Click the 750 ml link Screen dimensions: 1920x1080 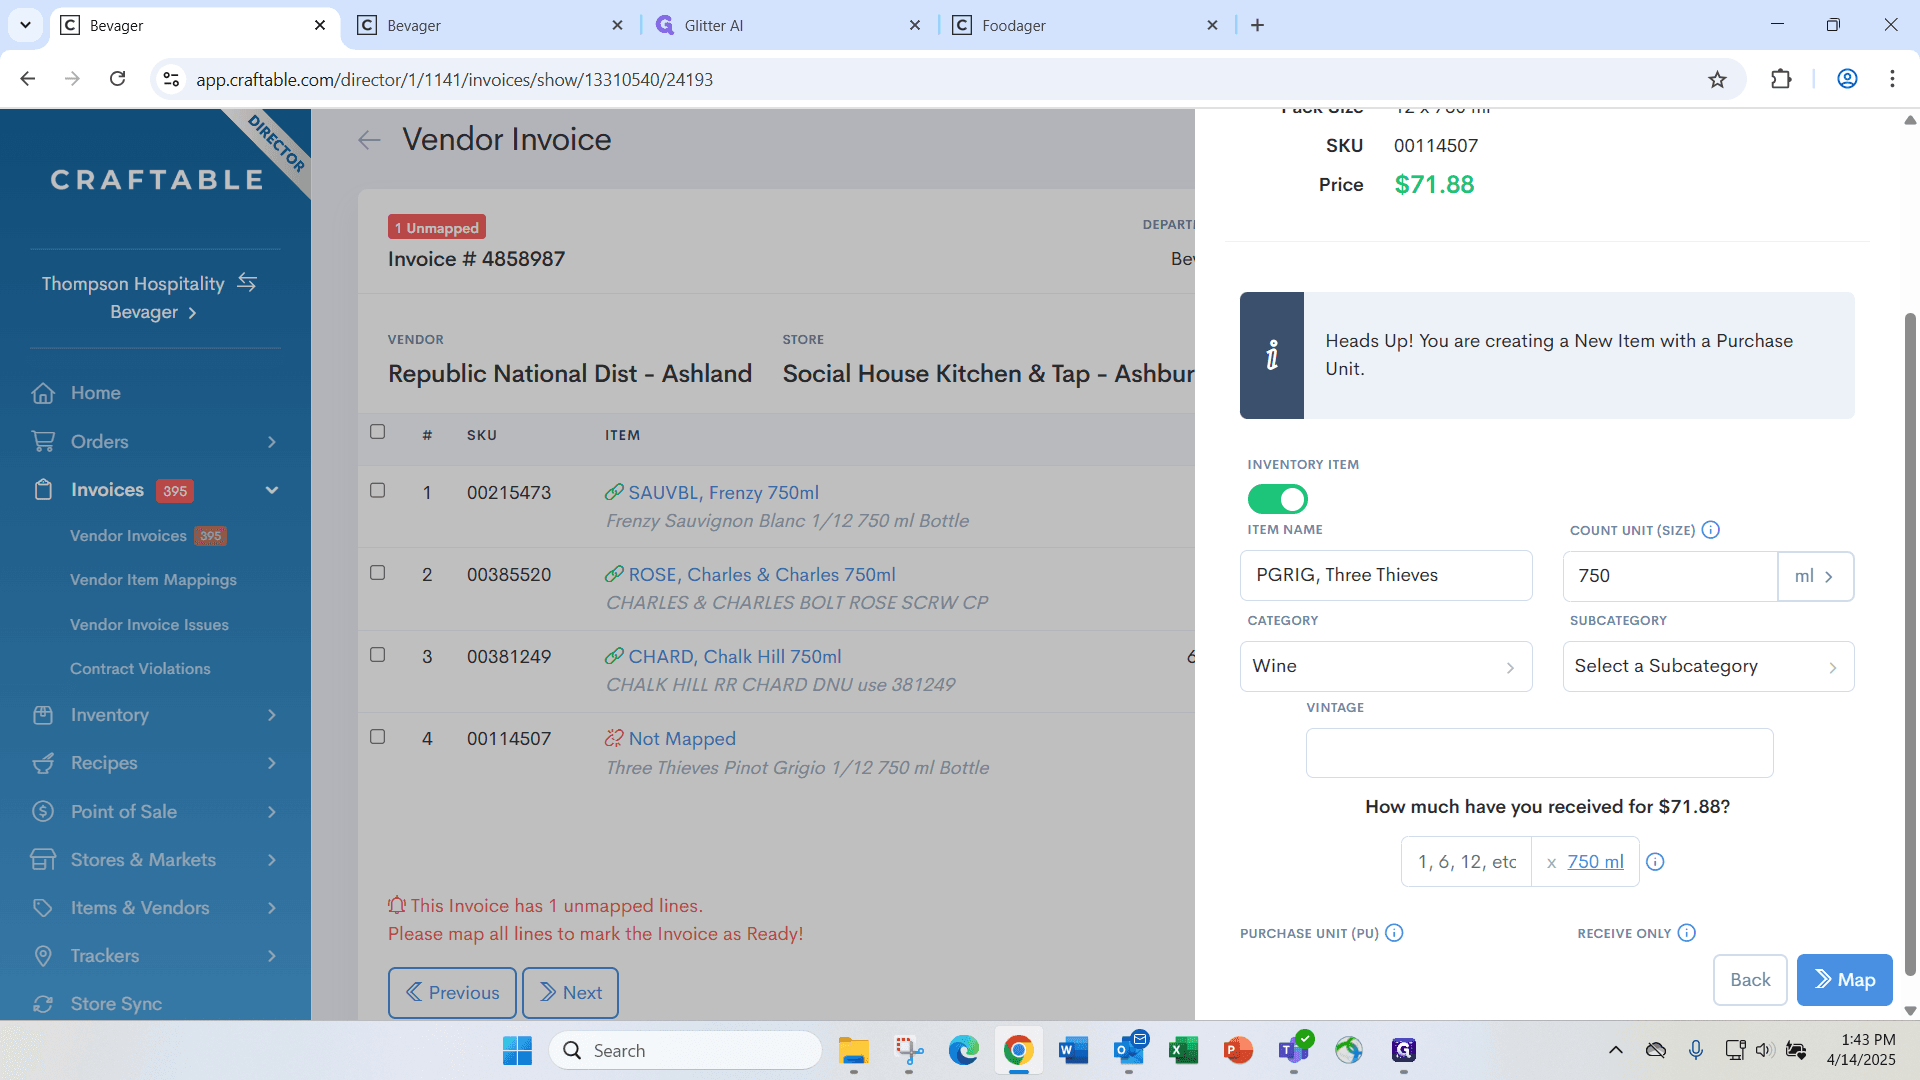point(1595,862)
